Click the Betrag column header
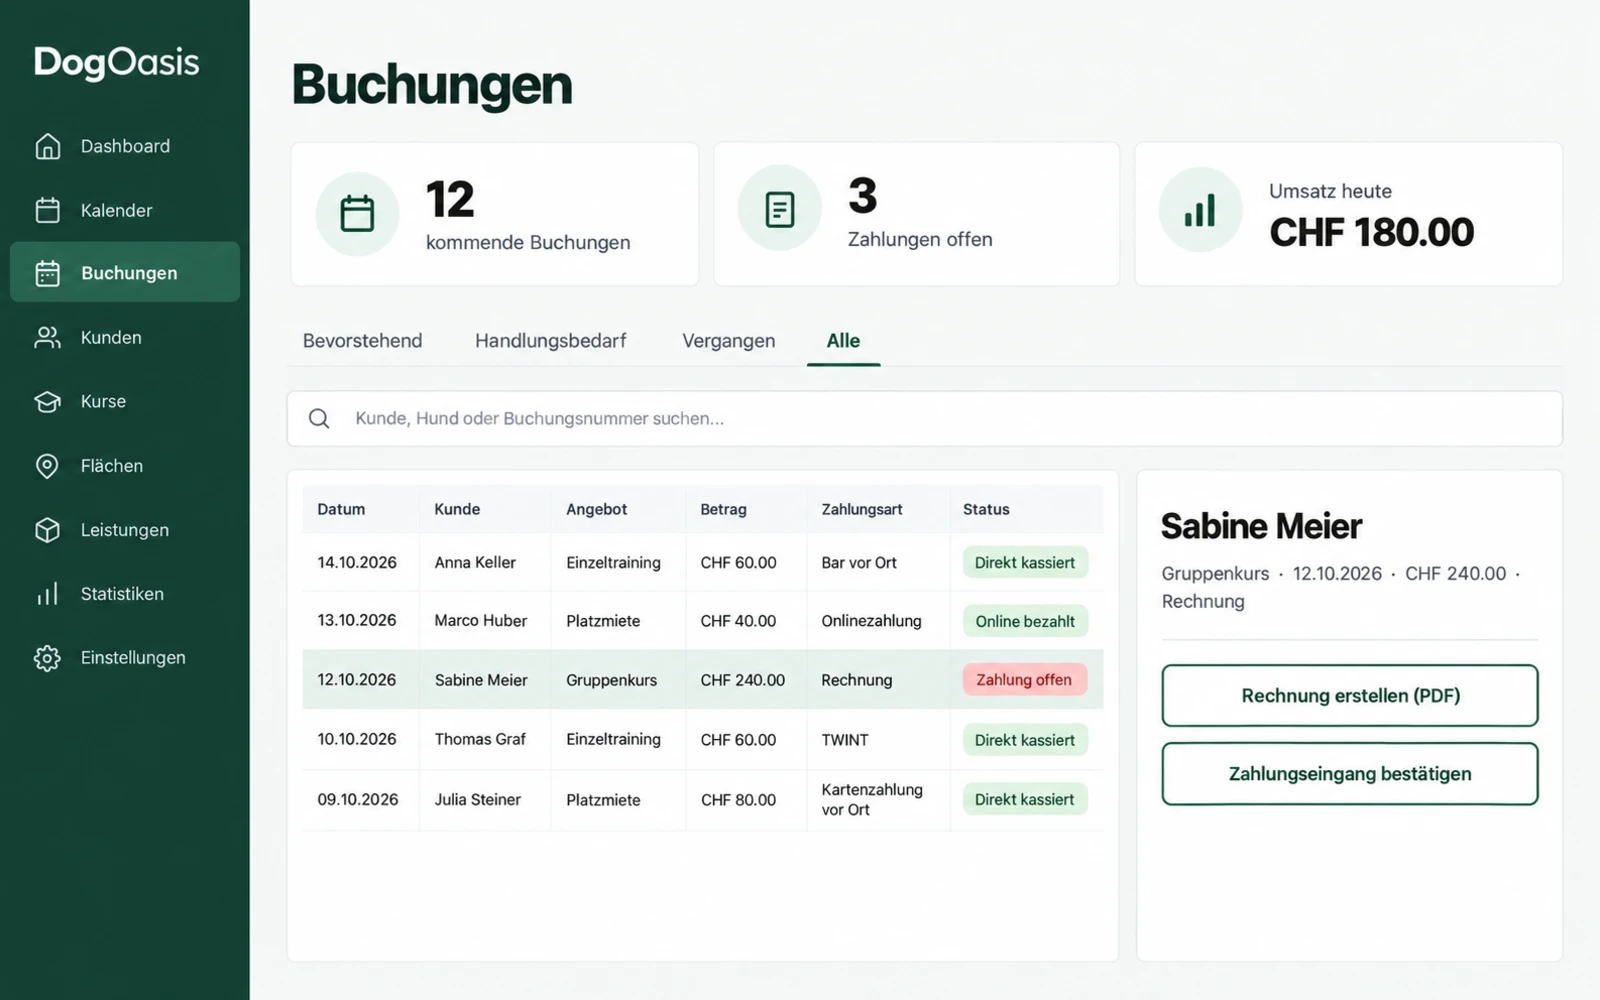The height and width of the screenshot is (1000, 1600). (x=723, y=509)
